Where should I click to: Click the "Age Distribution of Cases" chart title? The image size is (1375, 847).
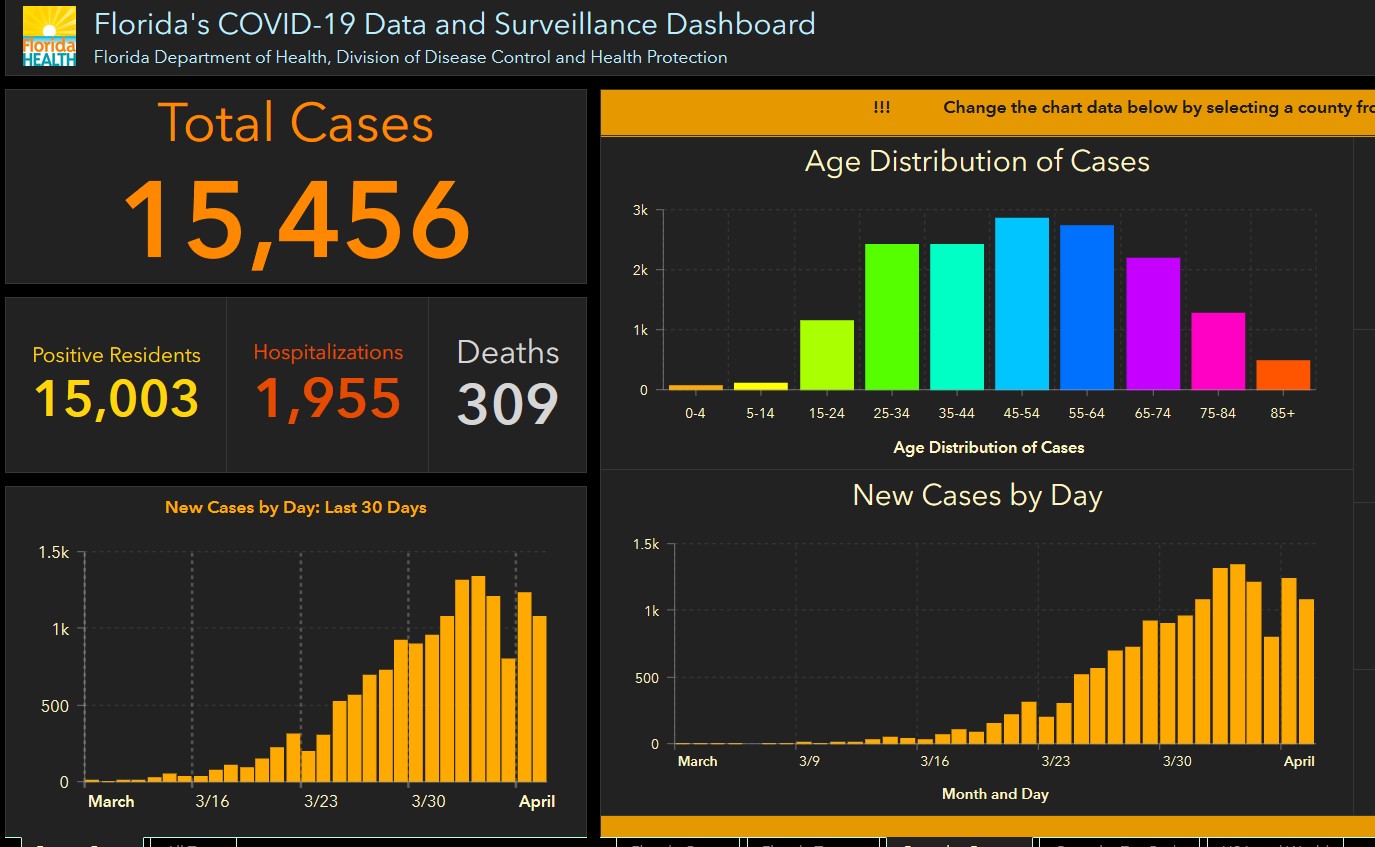point(977,162)
